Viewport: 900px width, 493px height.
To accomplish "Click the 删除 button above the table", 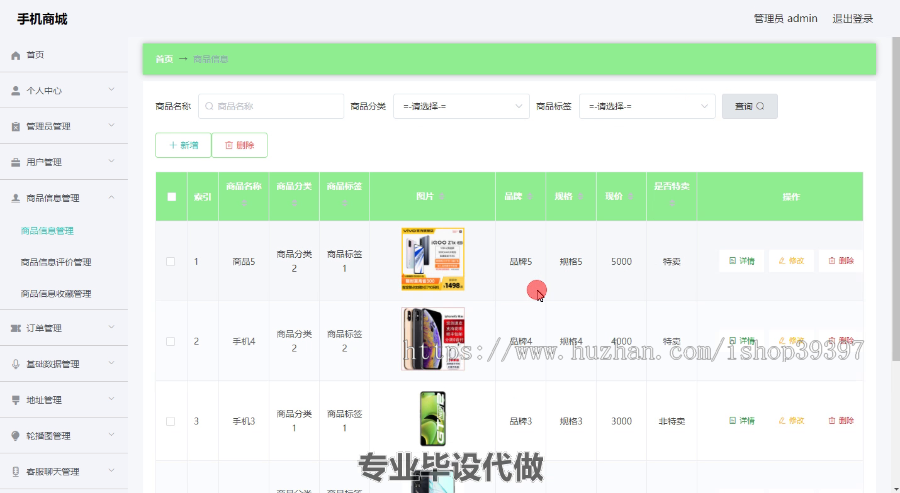I will (x=239, y=145).
